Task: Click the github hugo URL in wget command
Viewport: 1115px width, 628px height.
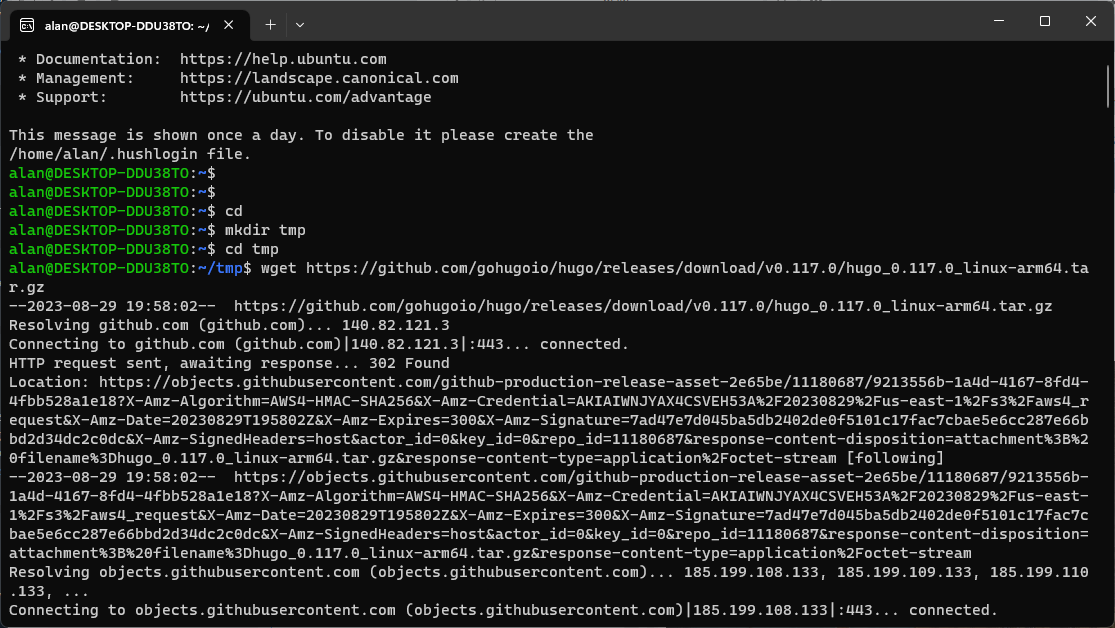Action: tap(548, 277)
